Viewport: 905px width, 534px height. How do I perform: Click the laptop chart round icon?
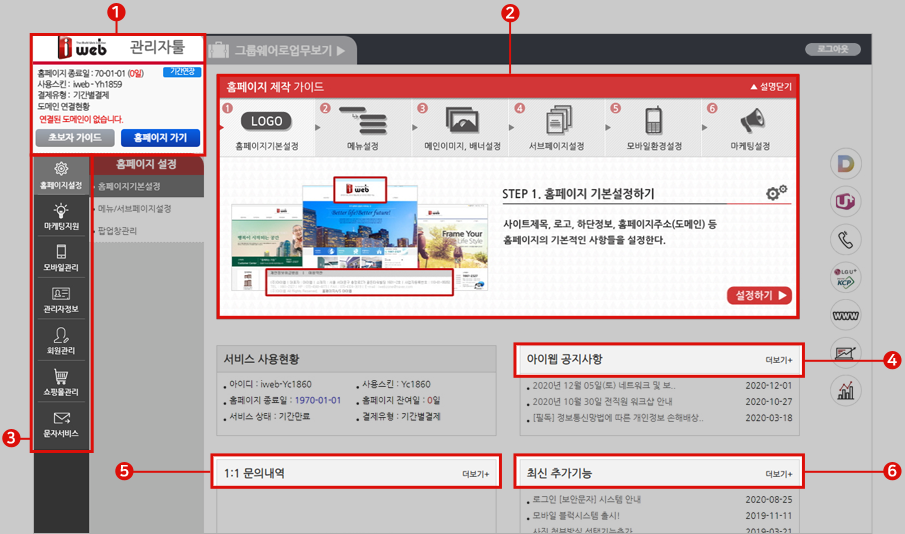coord(846,353)
